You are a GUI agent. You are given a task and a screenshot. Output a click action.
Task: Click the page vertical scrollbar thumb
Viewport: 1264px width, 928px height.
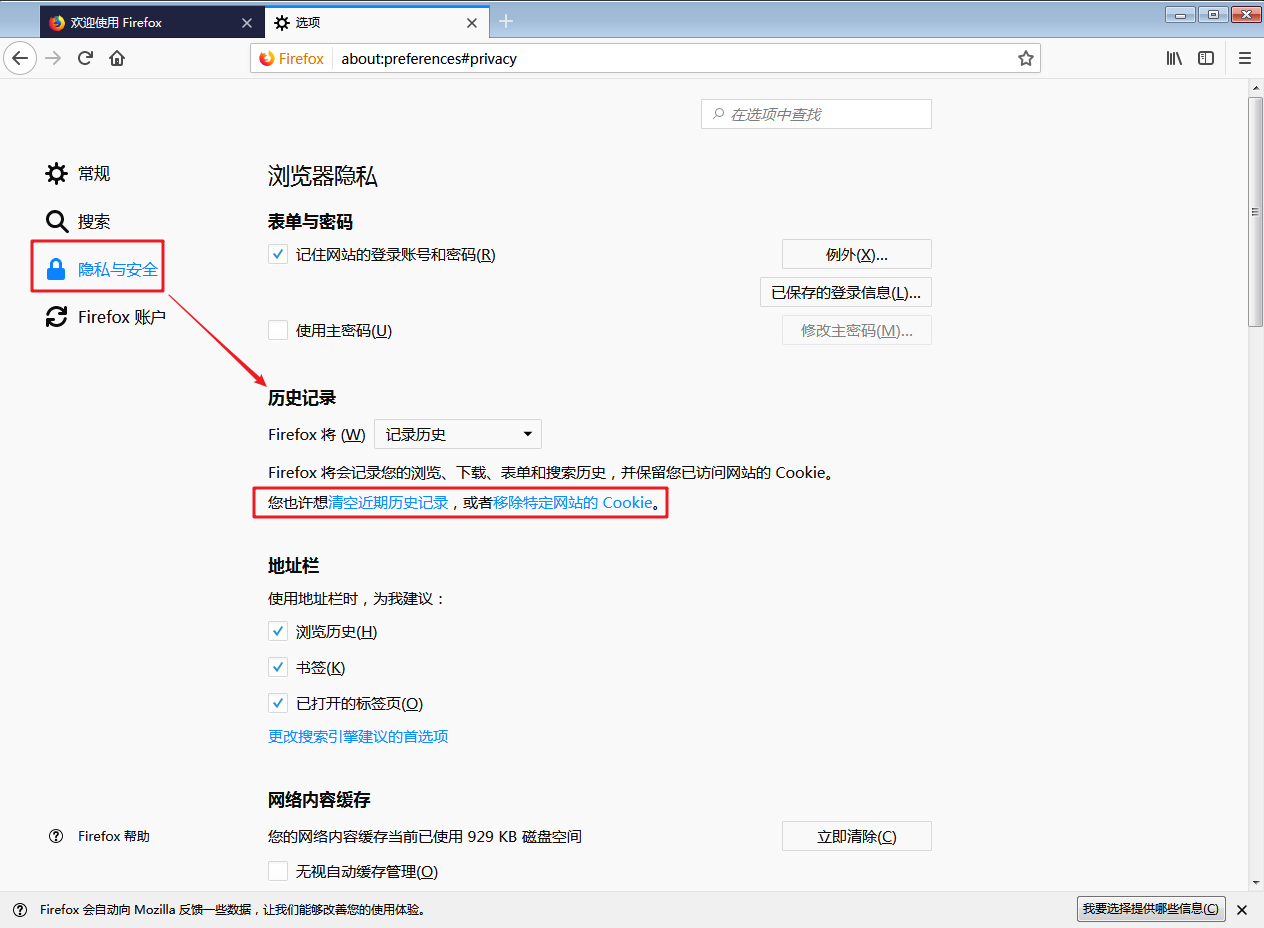(1256, 211)
